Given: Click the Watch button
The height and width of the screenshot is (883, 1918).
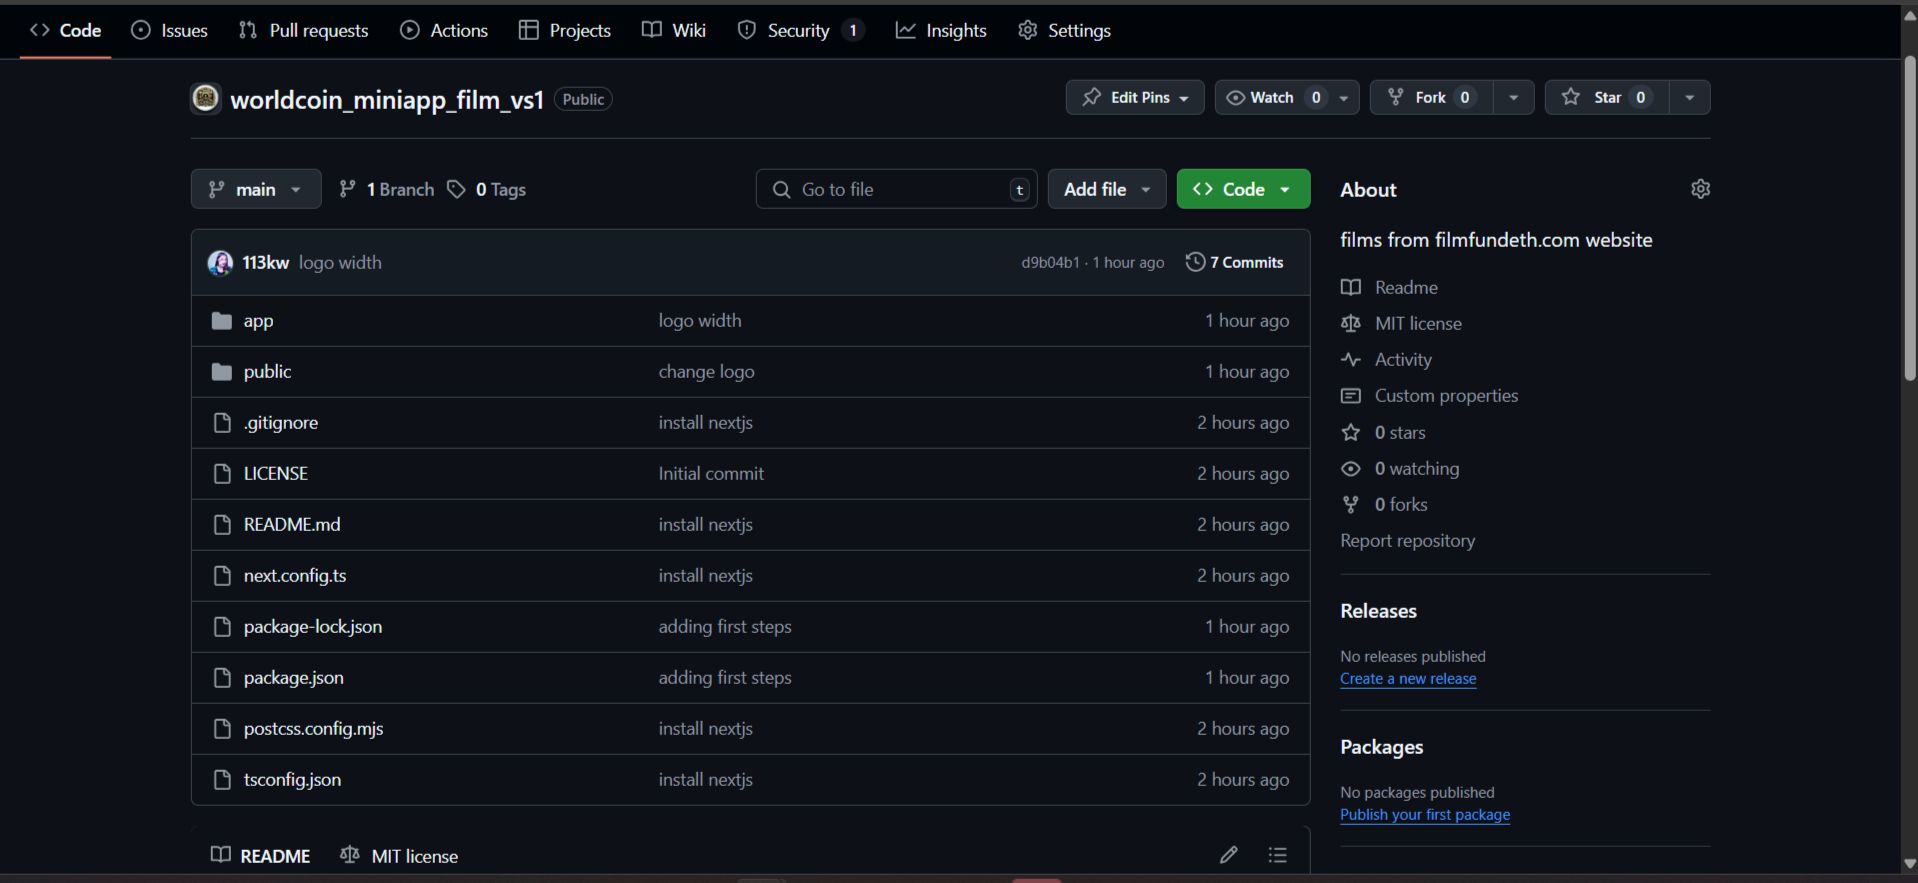Looking at the screenshot, I should tap(1273, 97).
